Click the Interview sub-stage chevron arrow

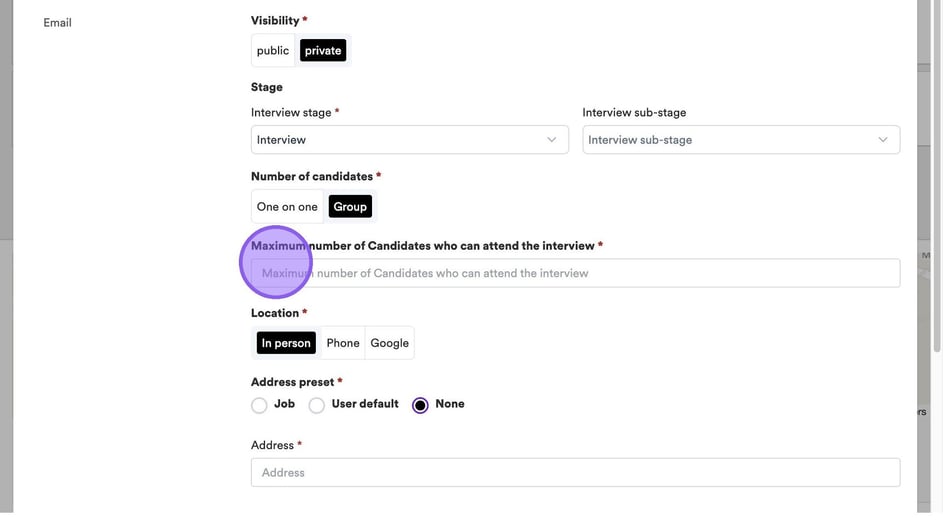click(x=882, y=140)
